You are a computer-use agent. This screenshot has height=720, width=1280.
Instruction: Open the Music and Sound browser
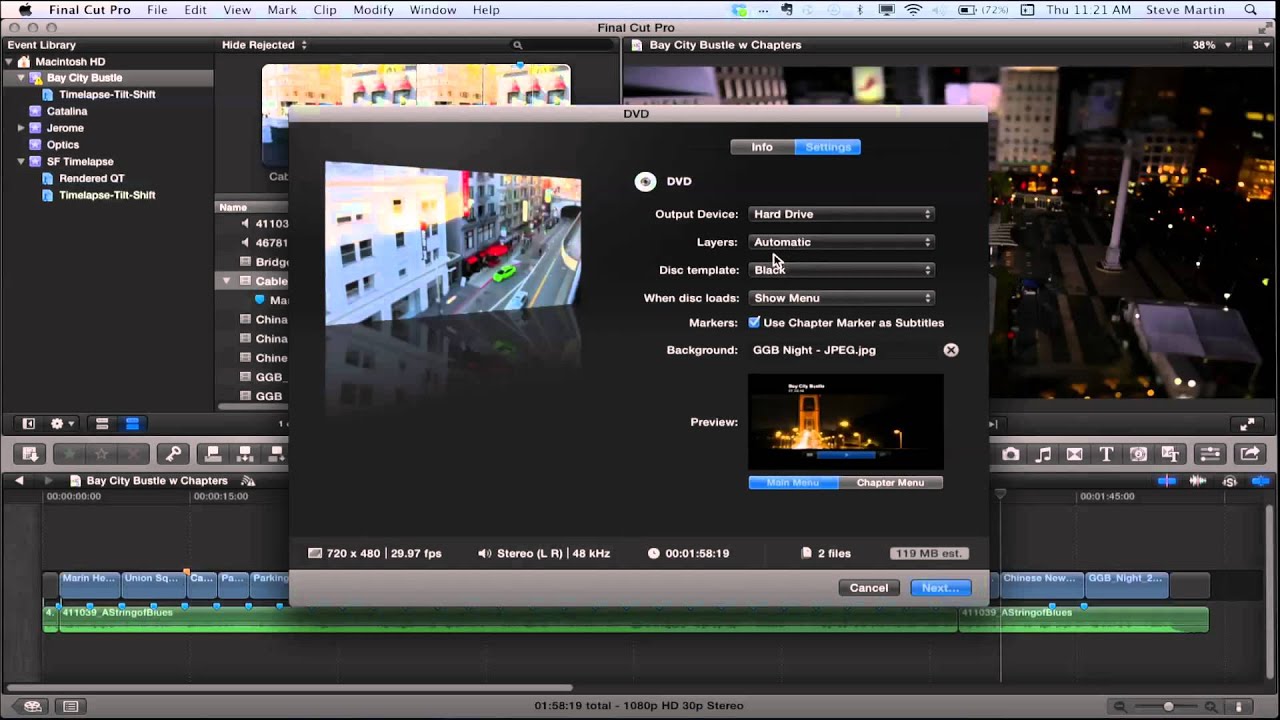pyautogui.click(x=1043, y=454)
